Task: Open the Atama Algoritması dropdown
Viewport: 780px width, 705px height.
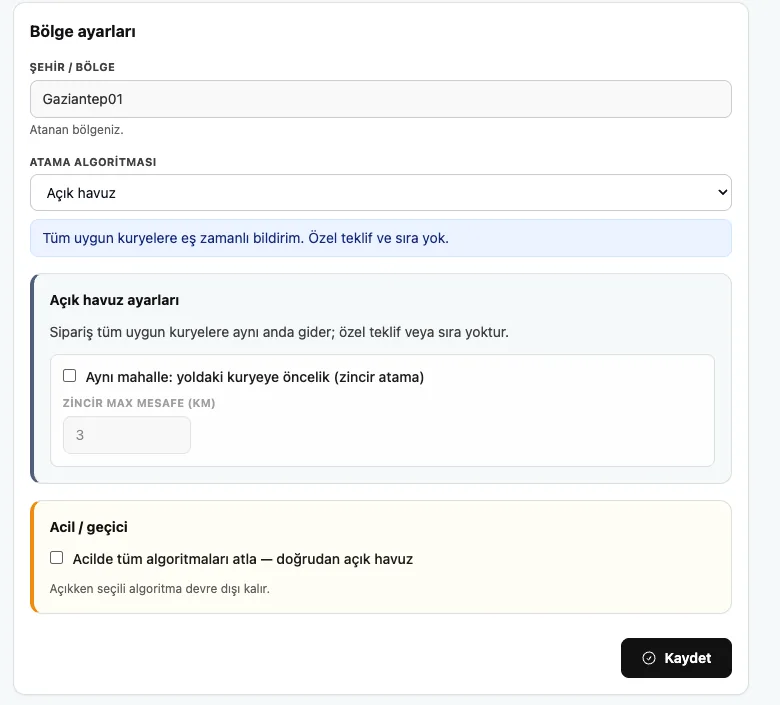Action: coord(381,193)
